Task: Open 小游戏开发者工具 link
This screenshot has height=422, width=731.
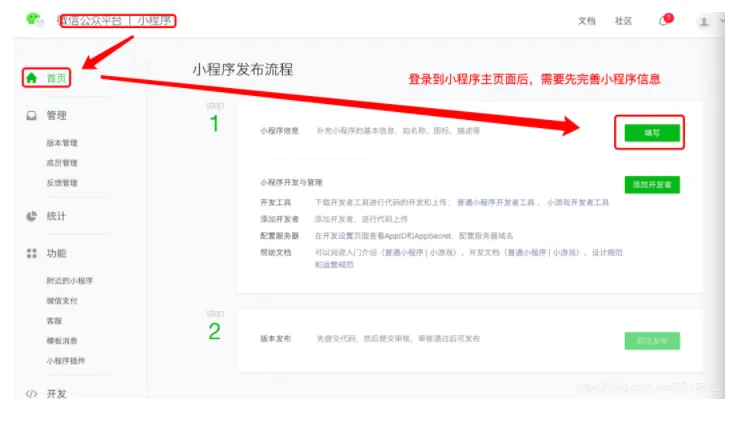Action: point(578,202)
